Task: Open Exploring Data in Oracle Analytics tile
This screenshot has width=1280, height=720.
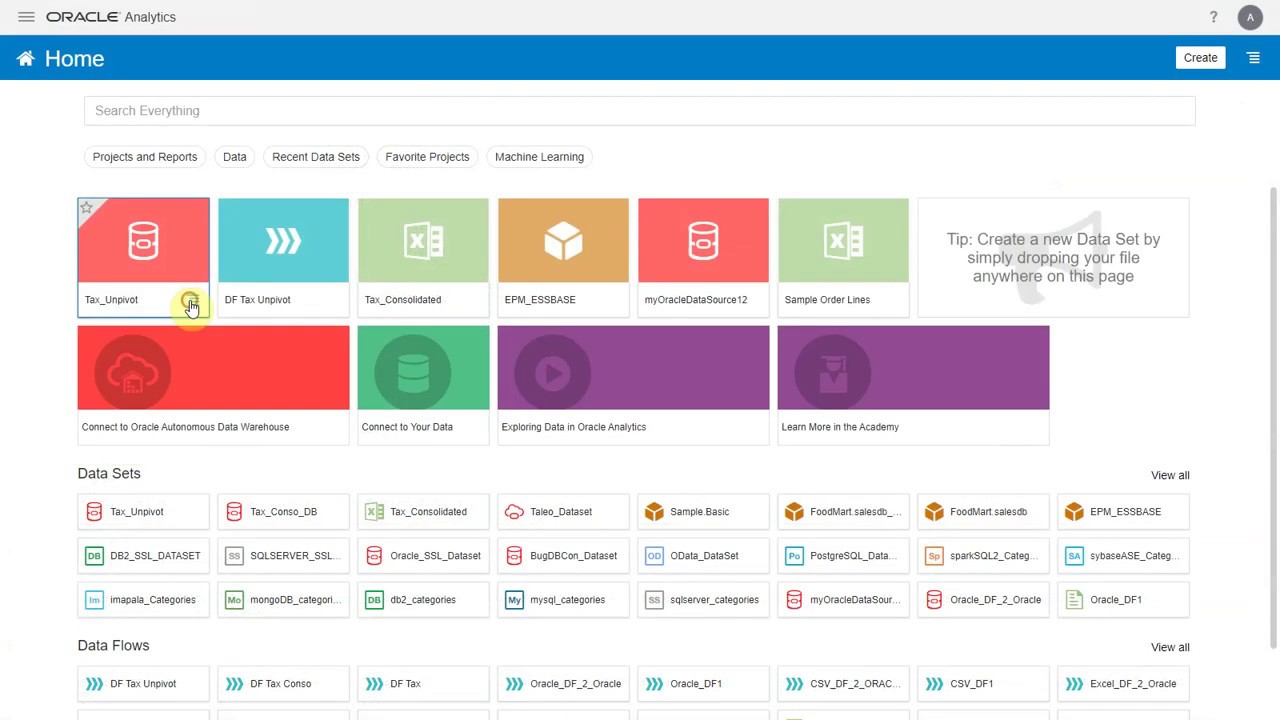Action: [x=633, y=384]
